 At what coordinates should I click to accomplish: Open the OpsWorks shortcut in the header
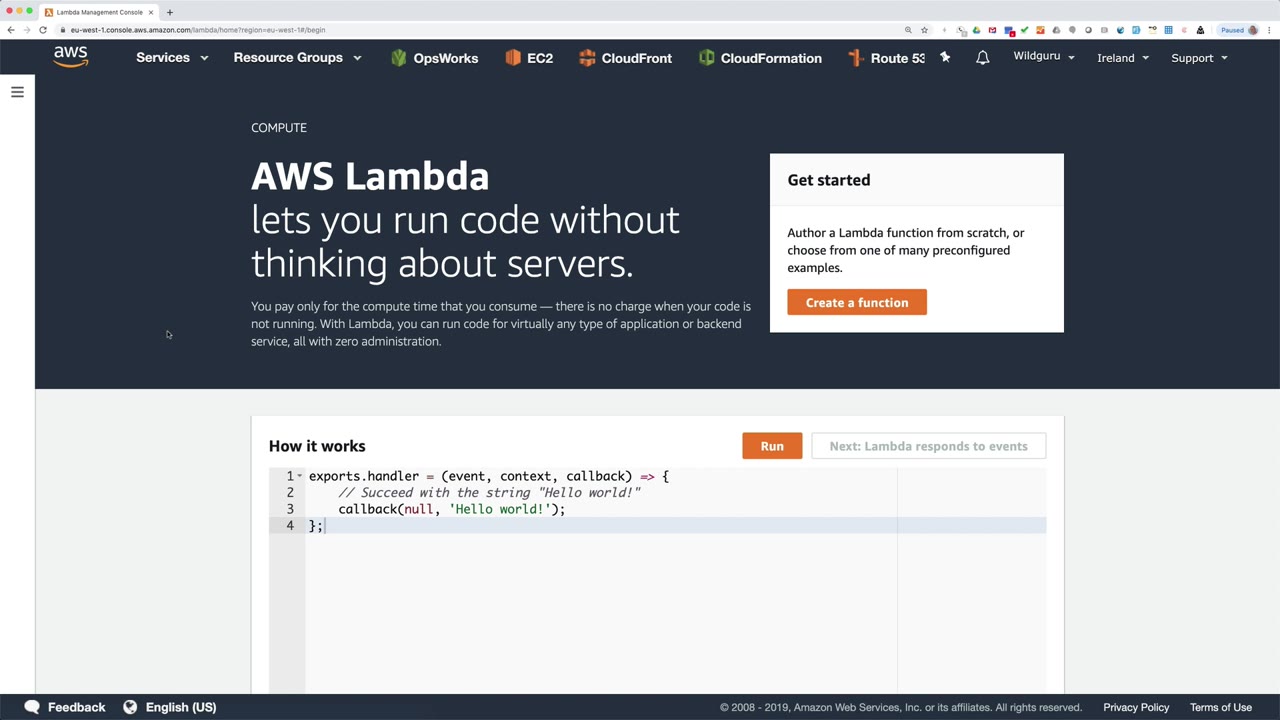coord(434,58)
